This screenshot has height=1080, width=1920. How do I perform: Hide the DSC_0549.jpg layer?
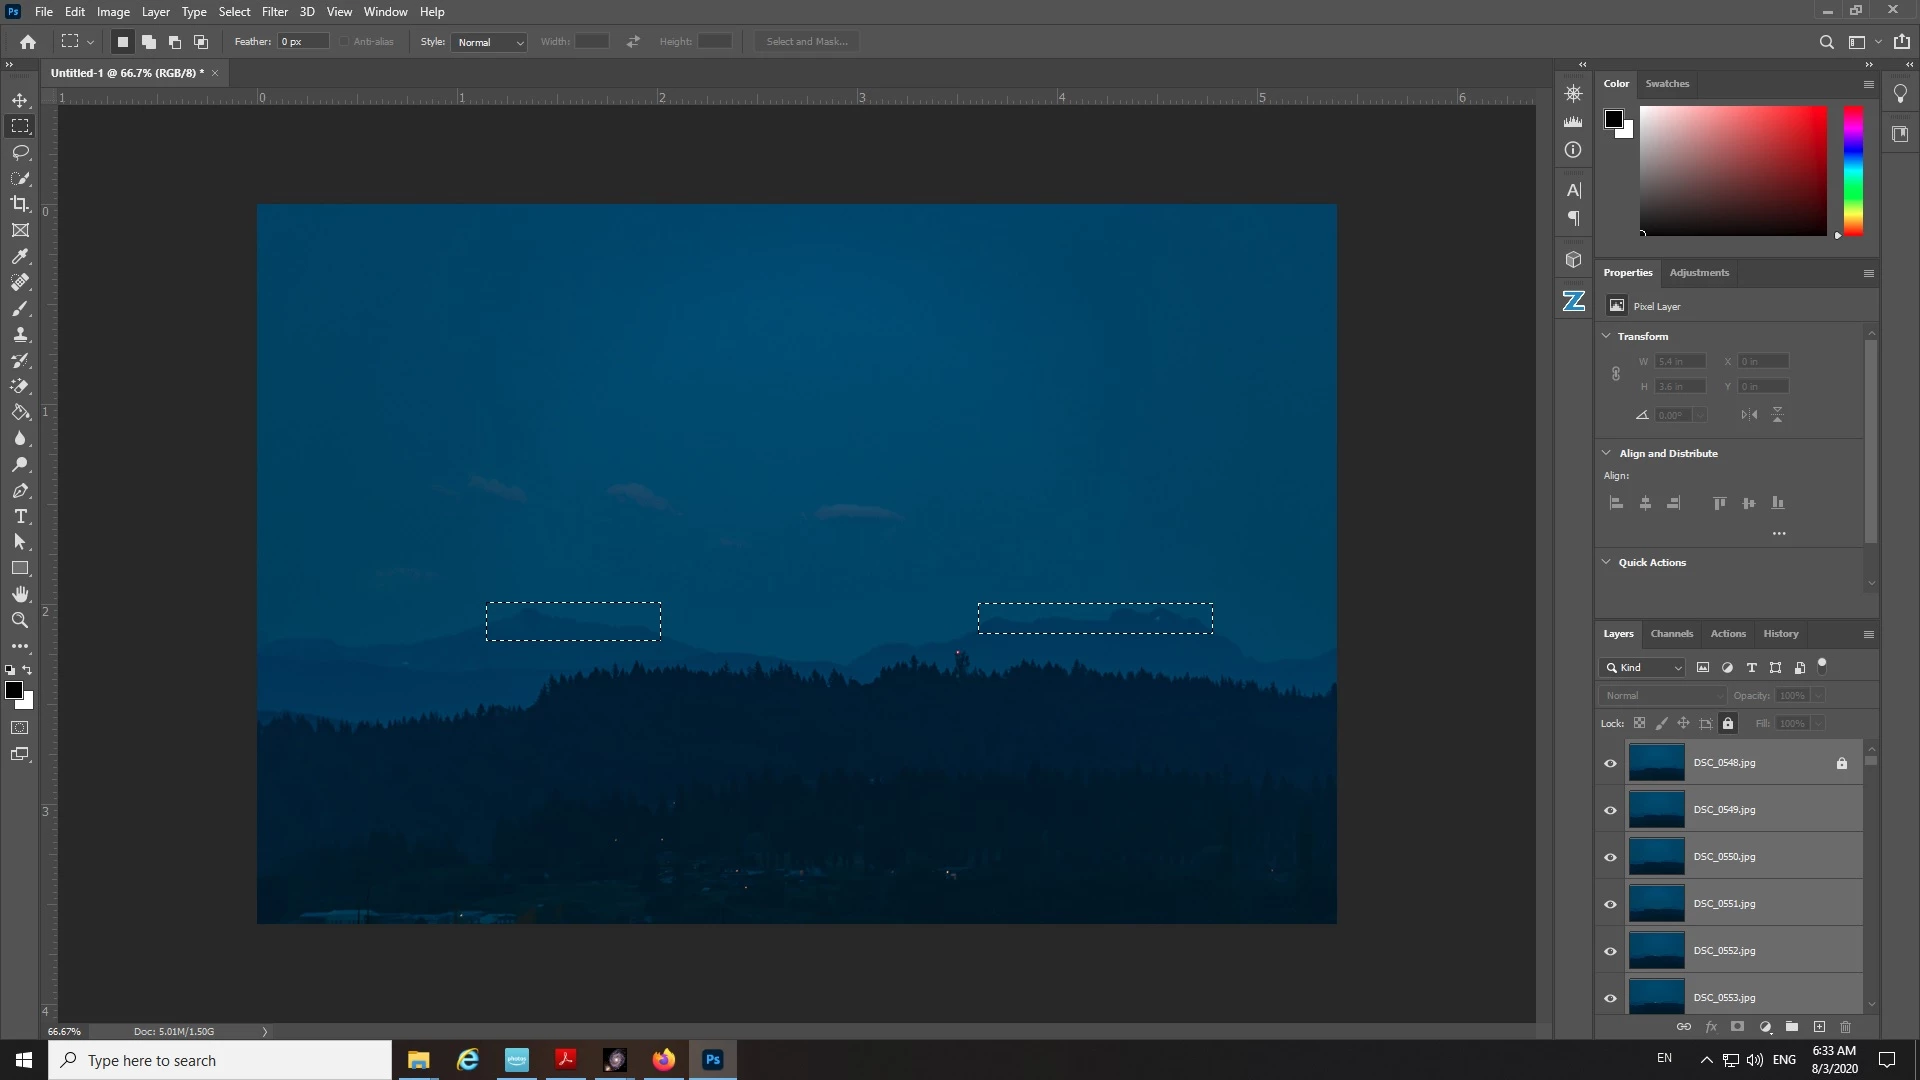(x=1610, y=810)
